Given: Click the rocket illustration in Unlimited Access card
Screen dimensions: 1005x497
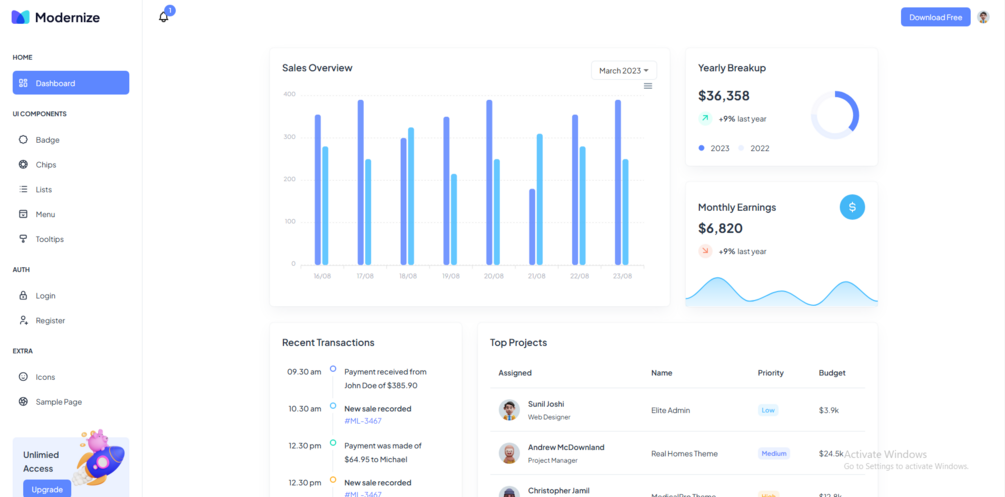Looking at the screenshot, I should pyautogui.click(x=99, y=456).
